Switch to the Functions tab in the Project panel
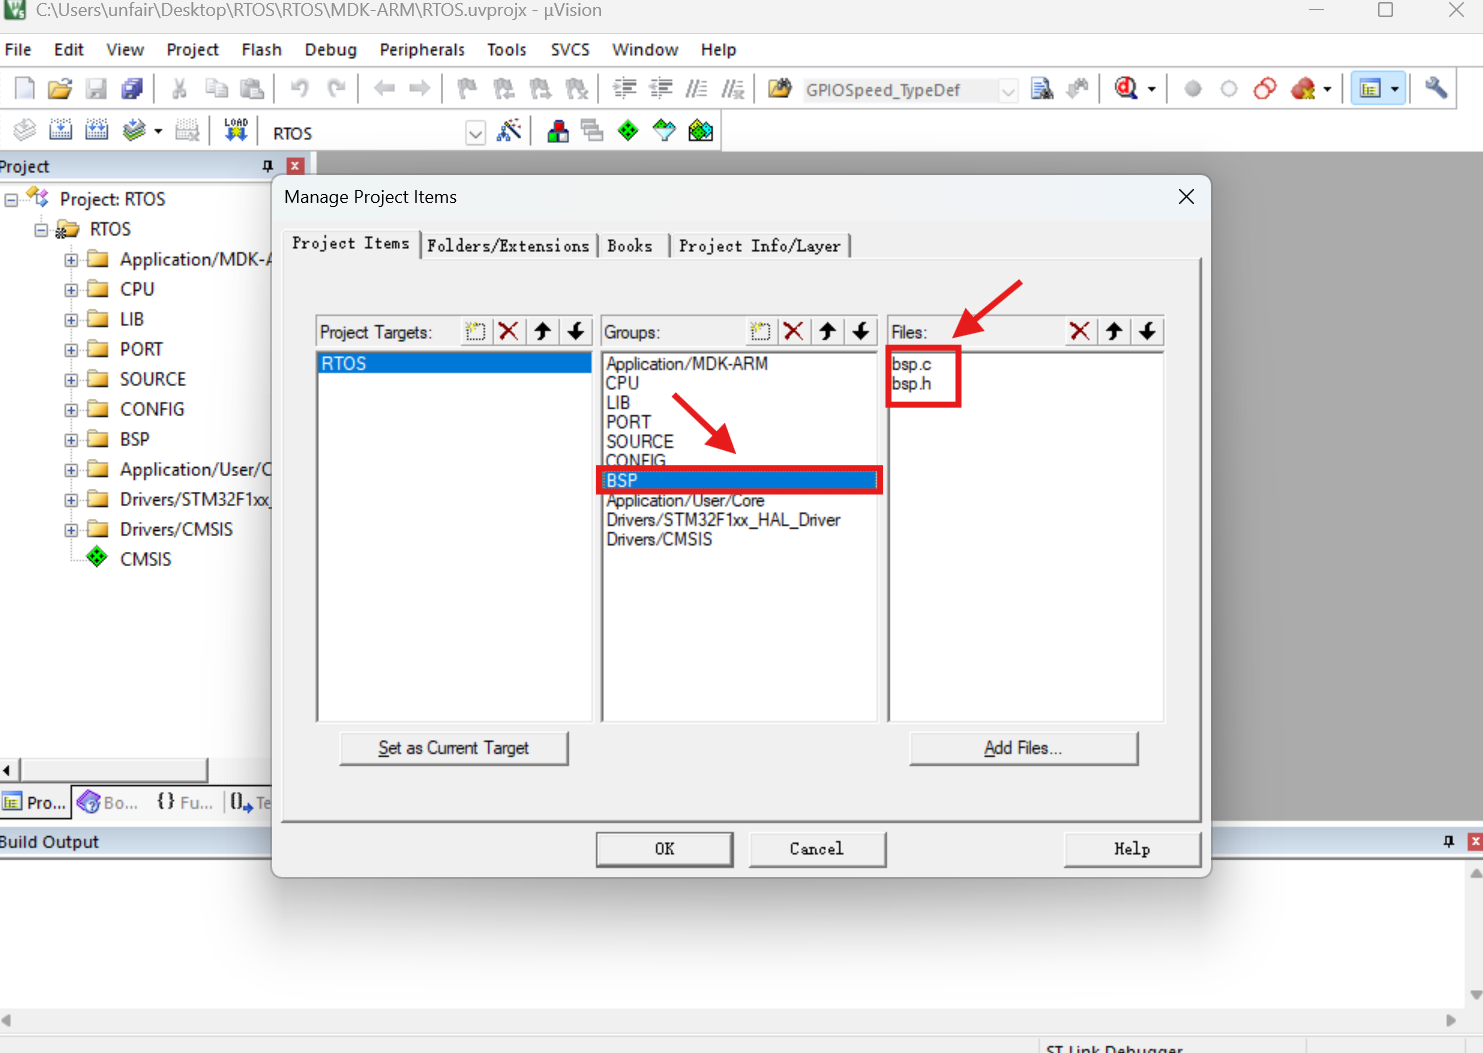This screenshot has height=1053, width=1483. (x=185, y=802)
